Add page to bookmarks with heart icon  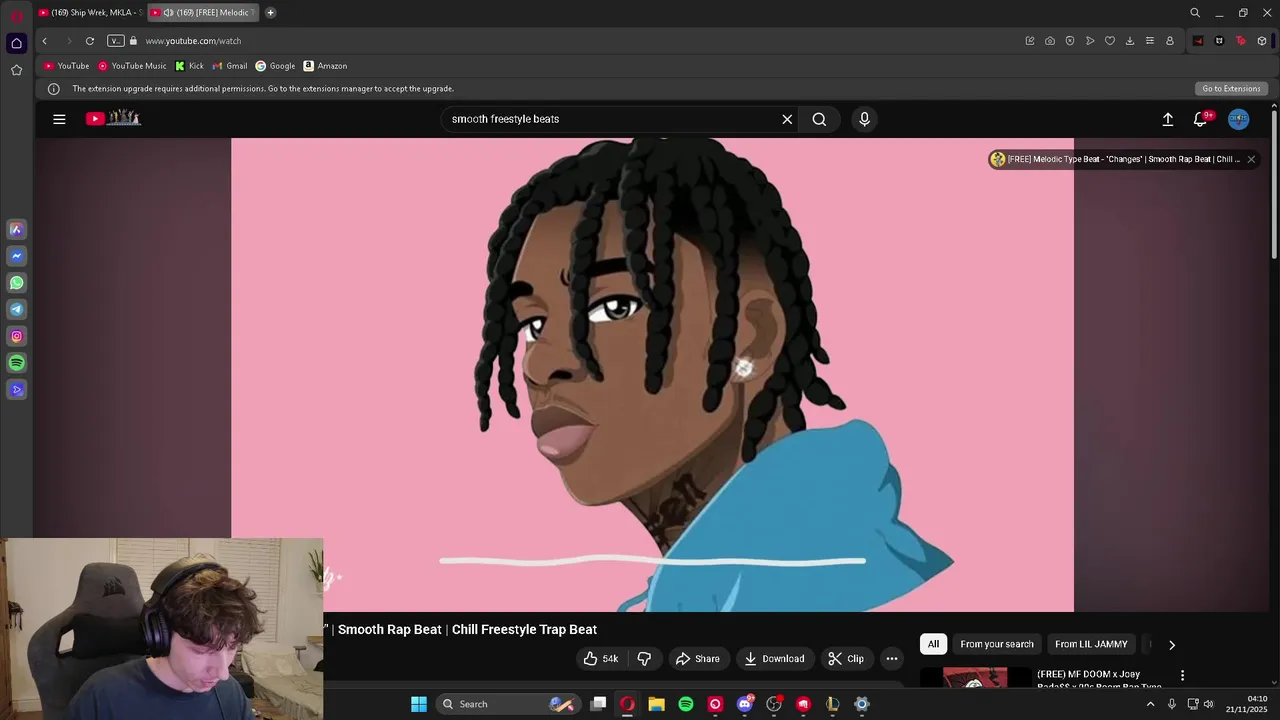pyautogui.click(x=1110, y=41)
